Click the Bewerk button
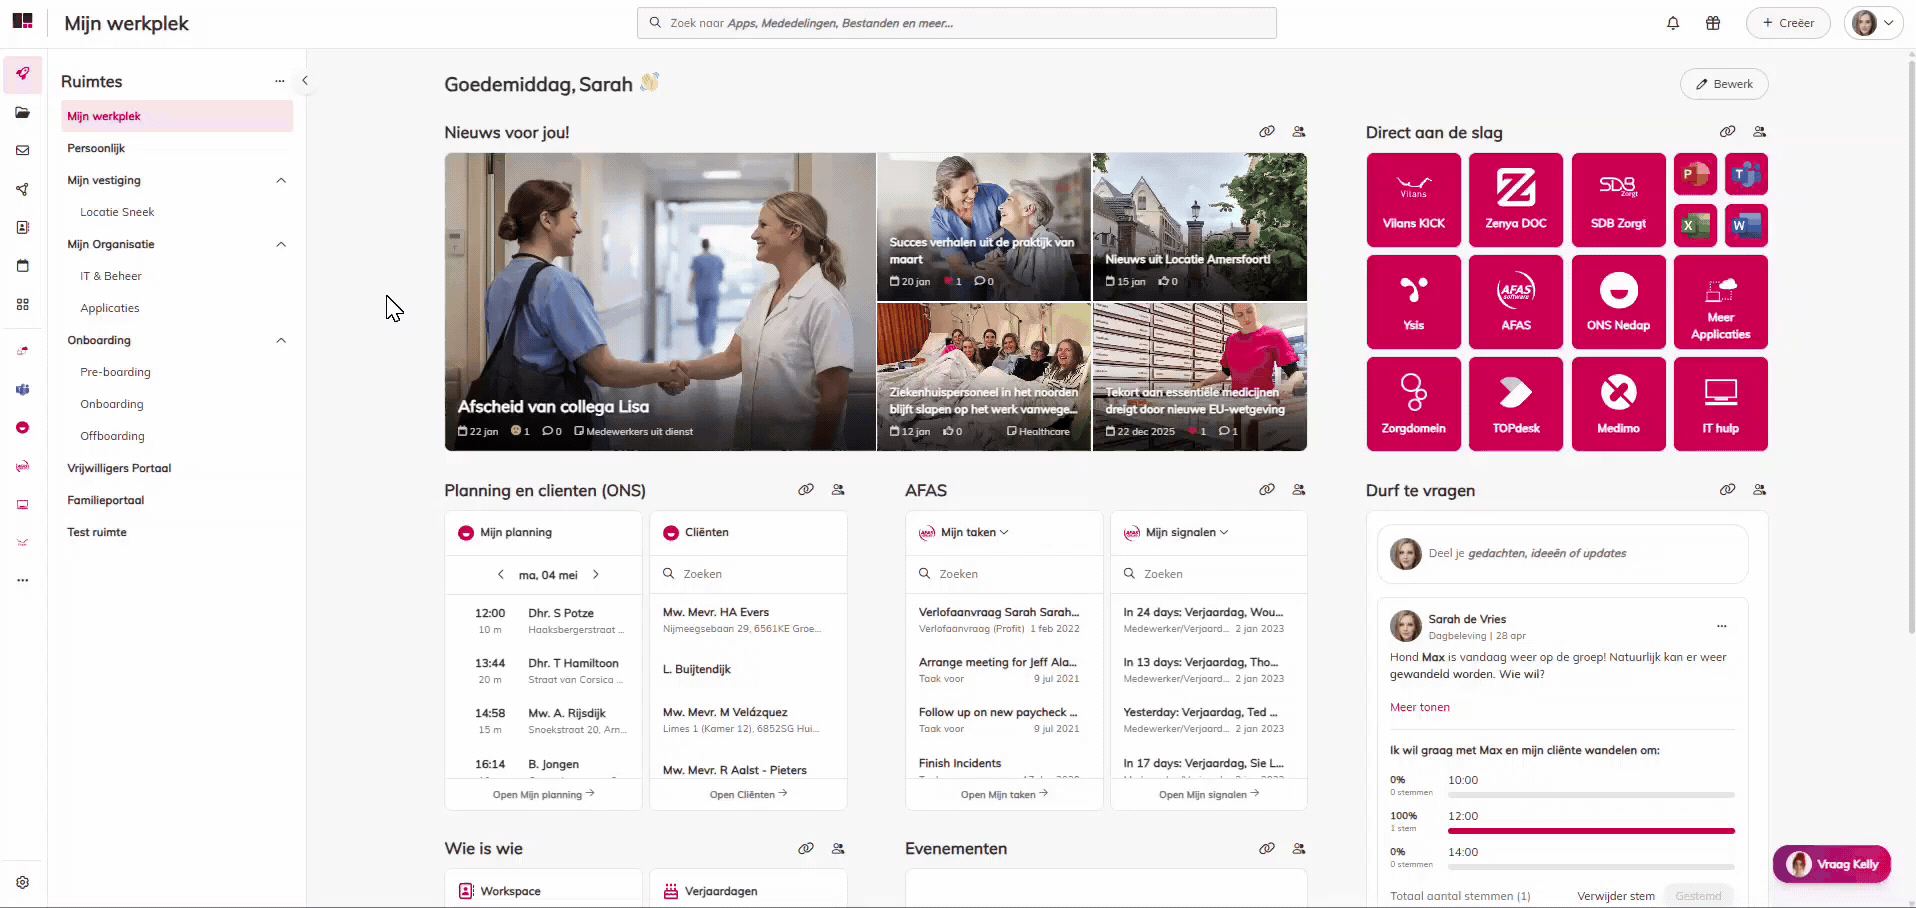This screenshot has width=1916, height=908. coord(1724,84)
